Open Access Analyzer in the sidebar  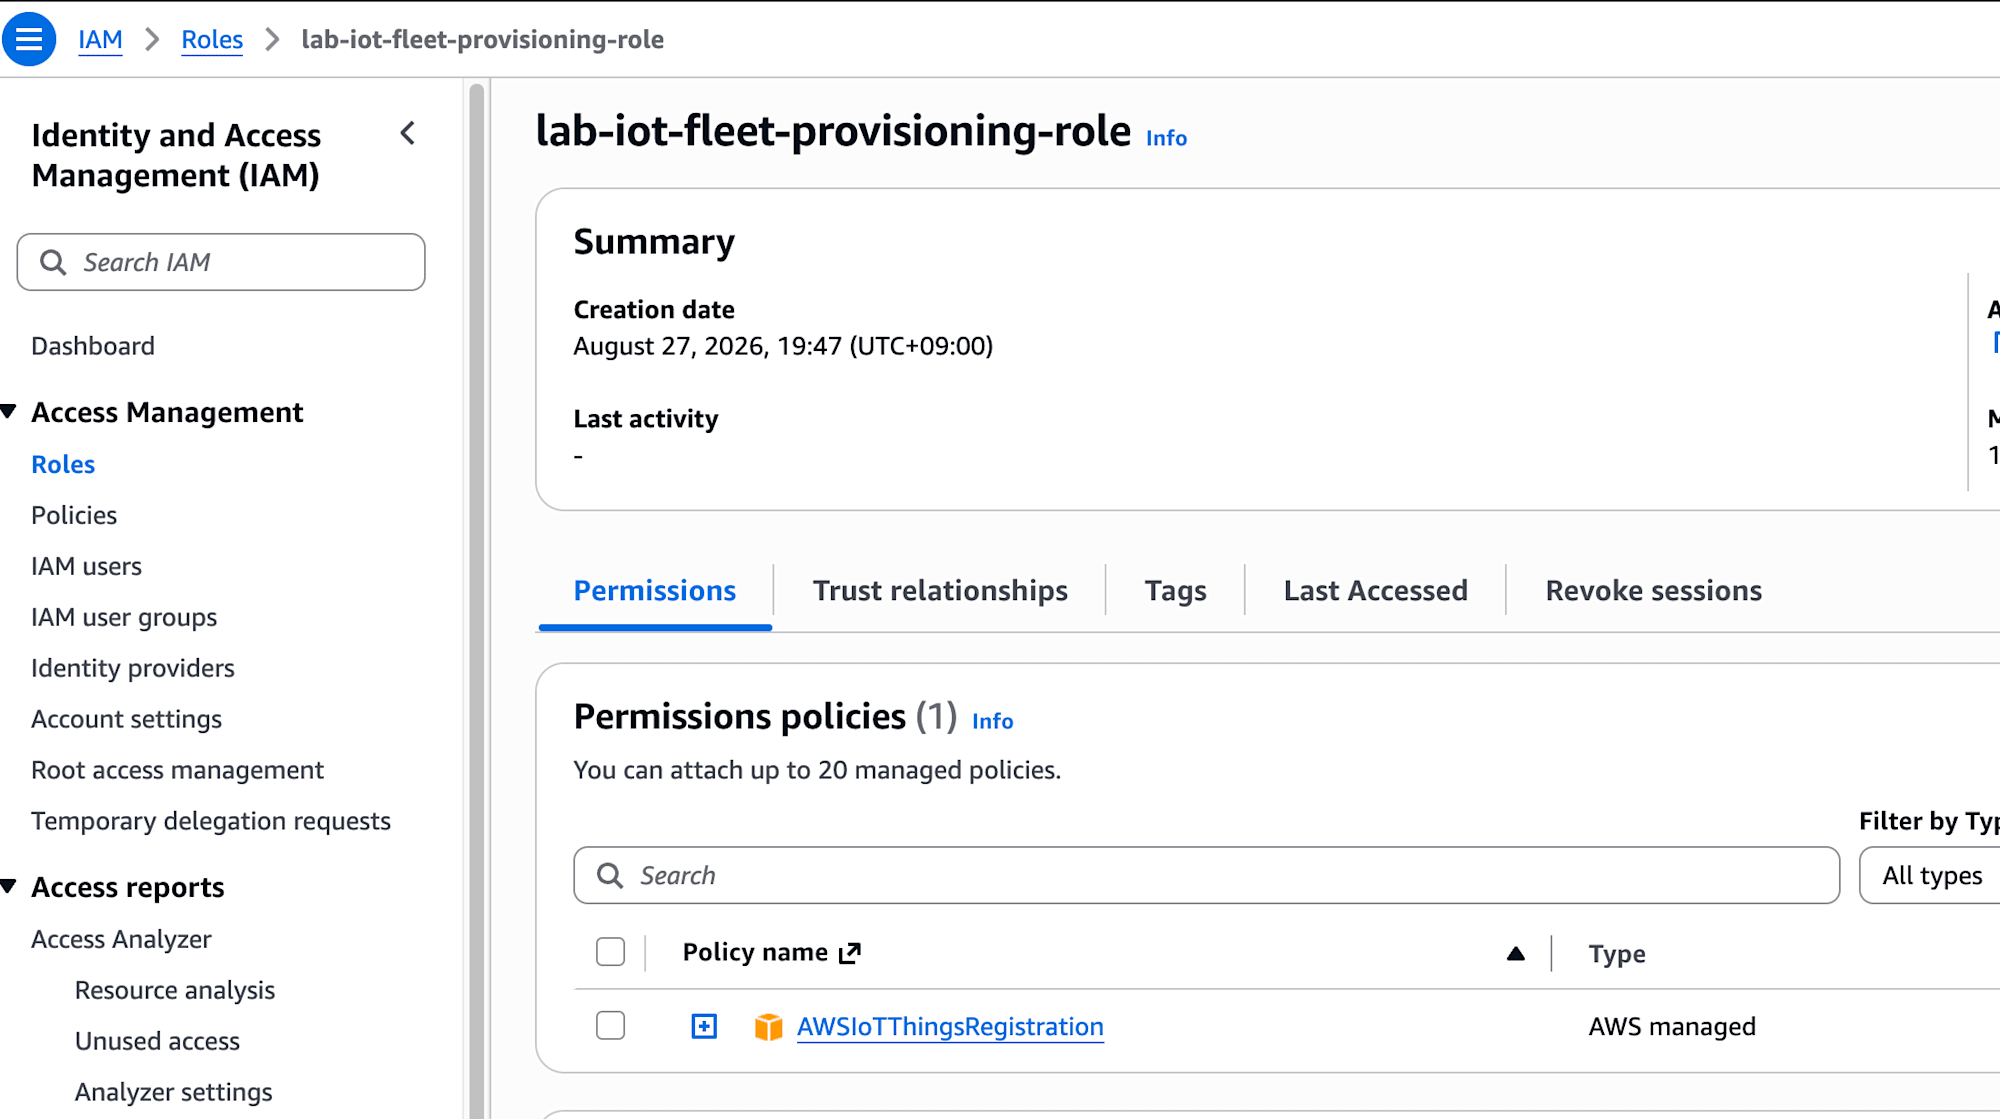coord(121,939)
